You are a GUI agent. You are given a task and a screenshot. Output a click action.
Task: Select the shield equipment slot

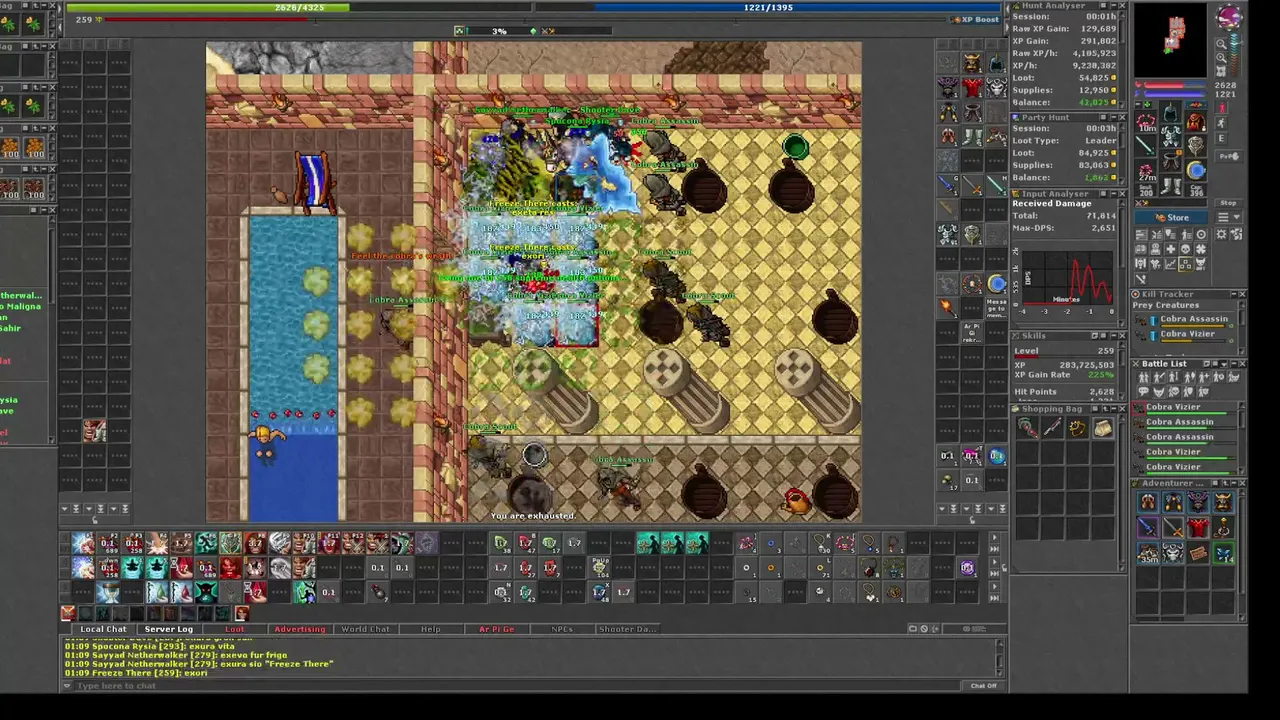(1196, 147)
